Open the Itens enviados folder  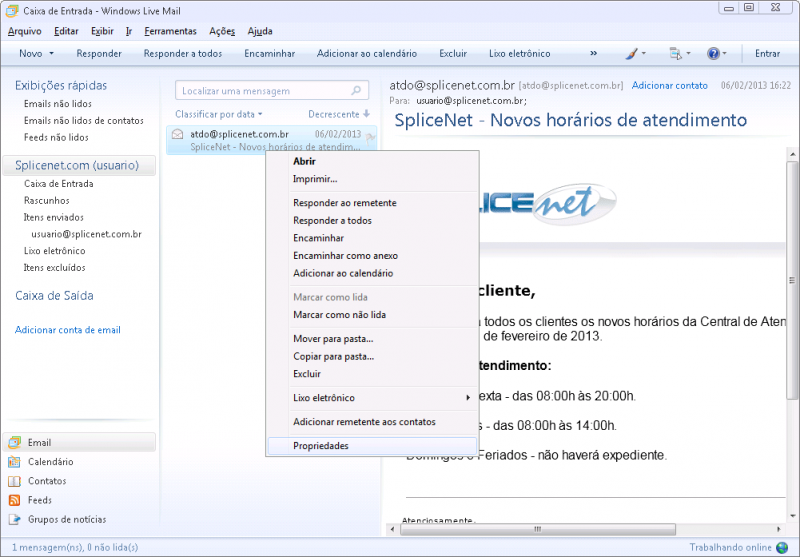54,217
